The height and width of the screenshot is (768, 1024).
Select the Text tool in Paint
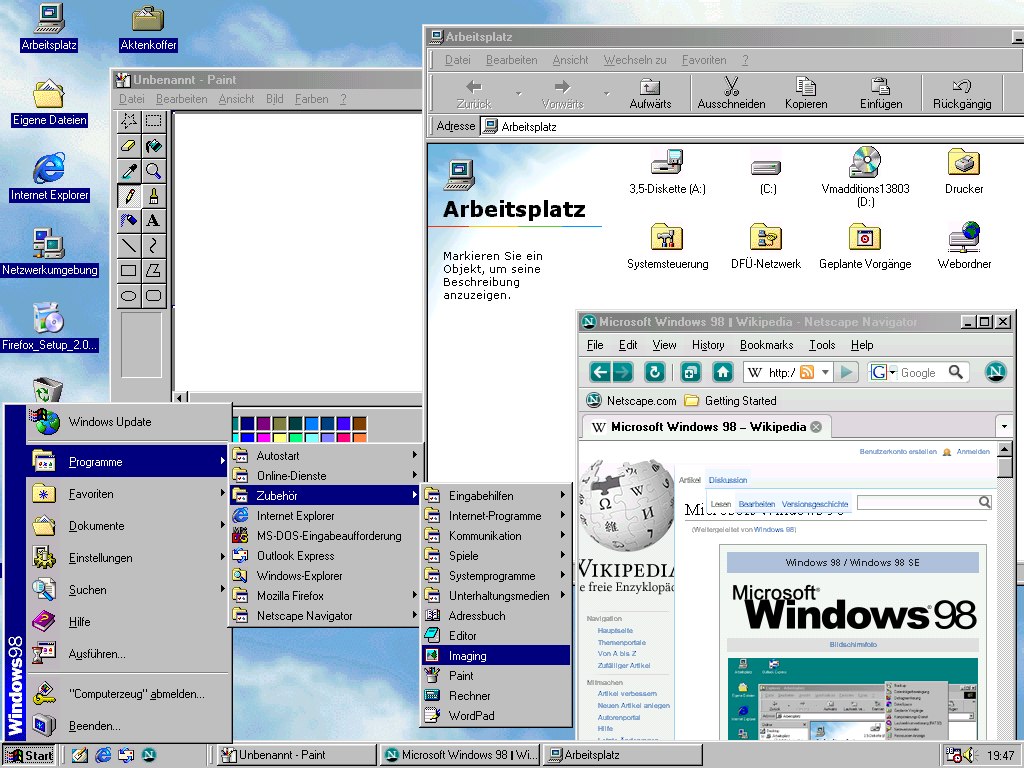154,221
